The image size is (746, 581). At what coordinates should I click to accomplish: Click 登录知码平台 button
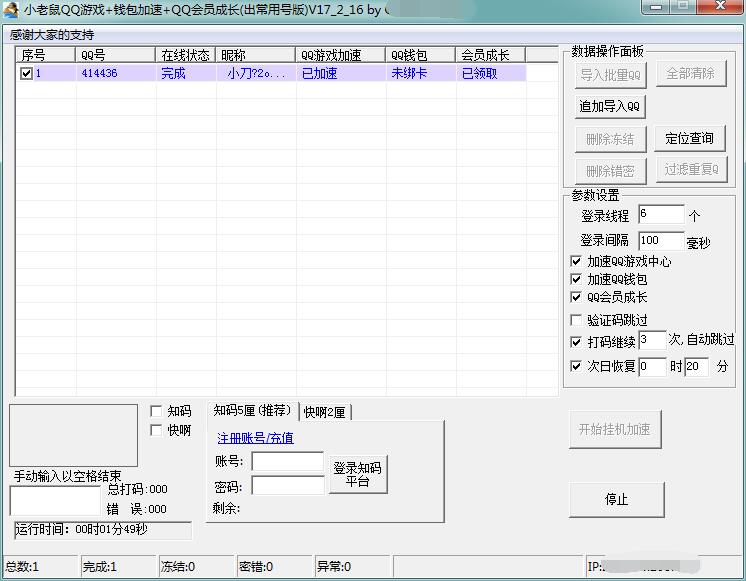358,474
